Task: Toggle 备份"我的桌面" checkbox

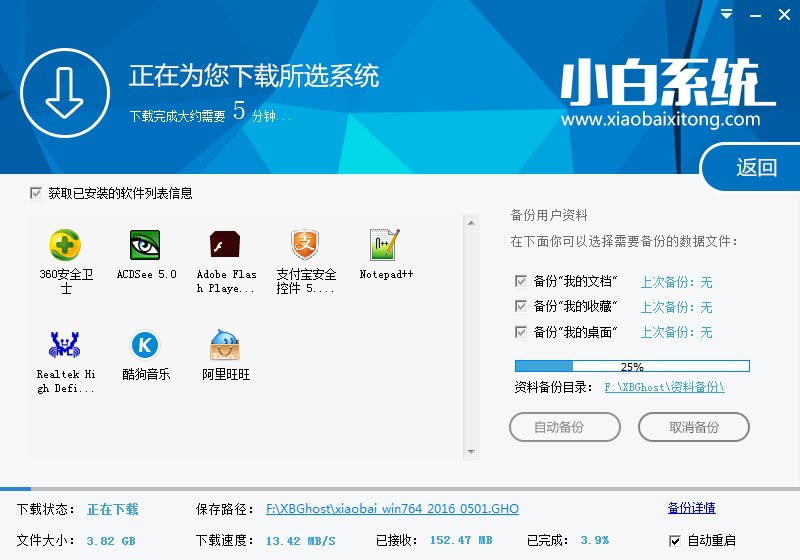Action: (521, 332)
